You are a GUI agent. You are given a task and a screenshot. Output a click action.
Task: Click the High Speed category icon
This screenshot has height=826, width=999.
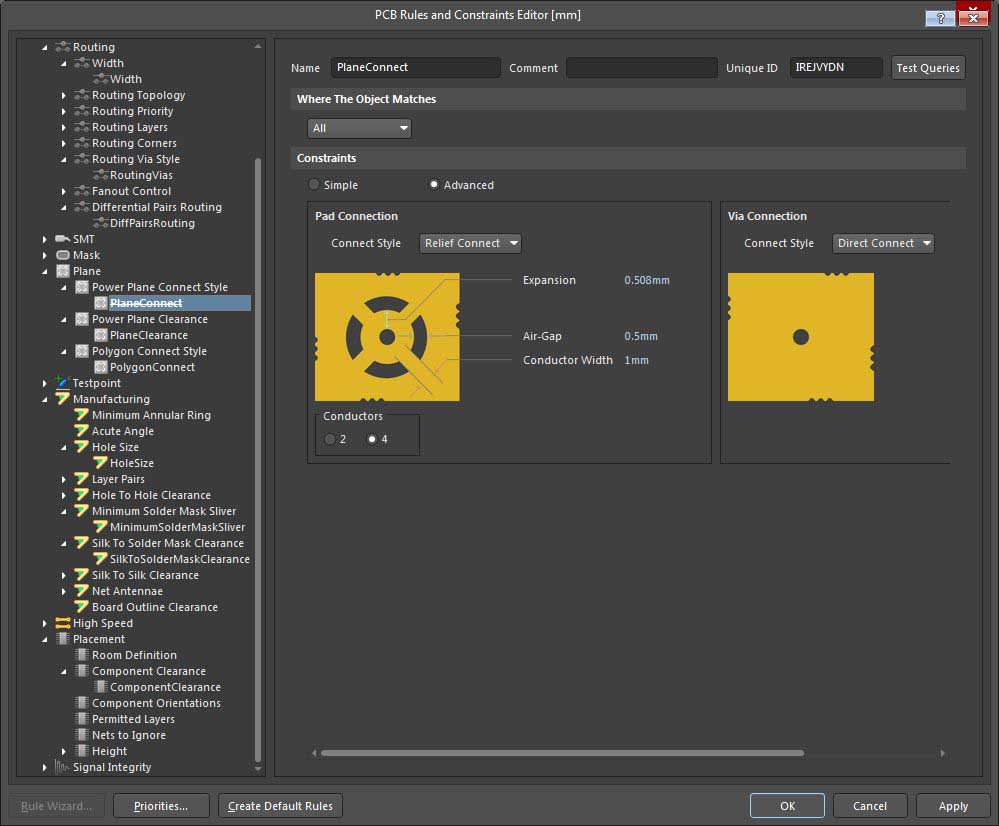tap(63, 623)
